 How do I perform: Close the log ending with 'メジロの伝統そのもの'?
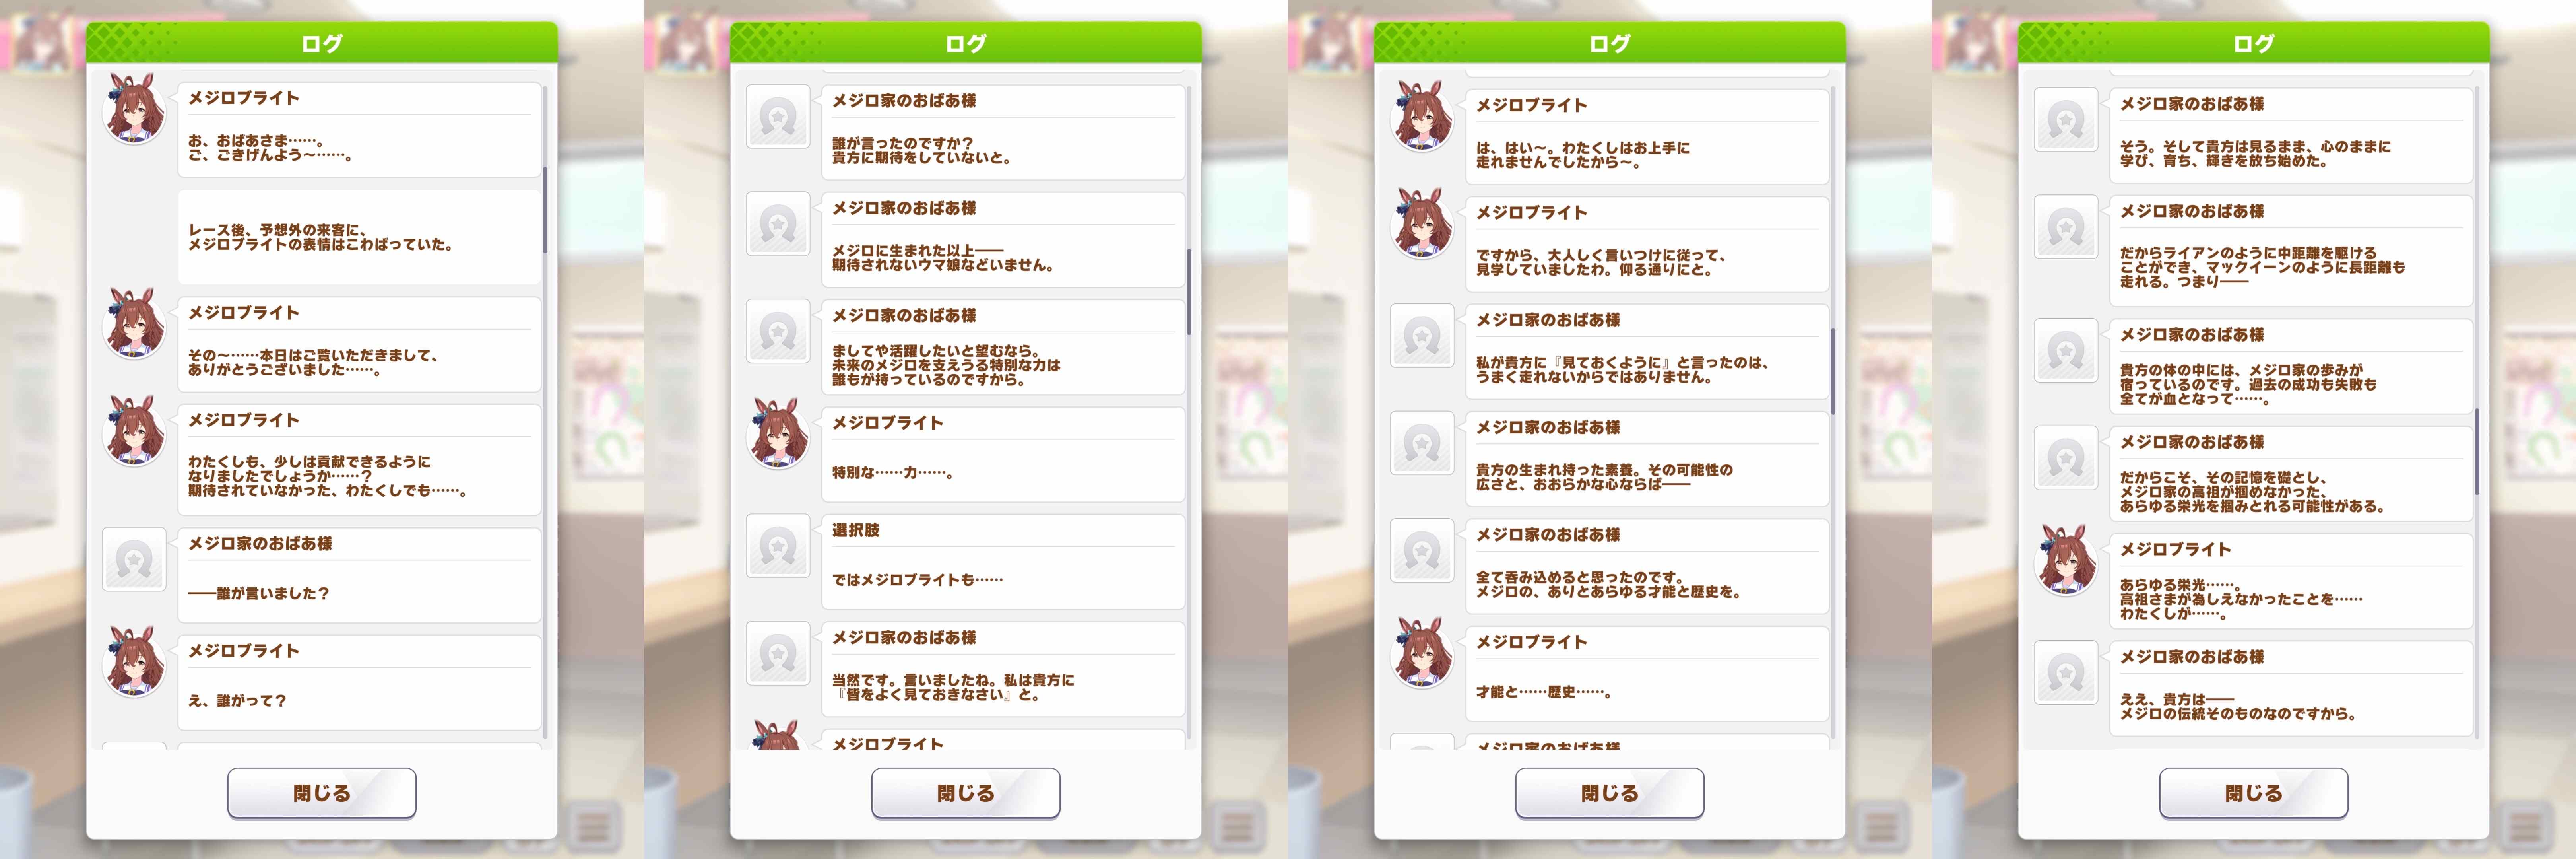tap(2254, 793)
